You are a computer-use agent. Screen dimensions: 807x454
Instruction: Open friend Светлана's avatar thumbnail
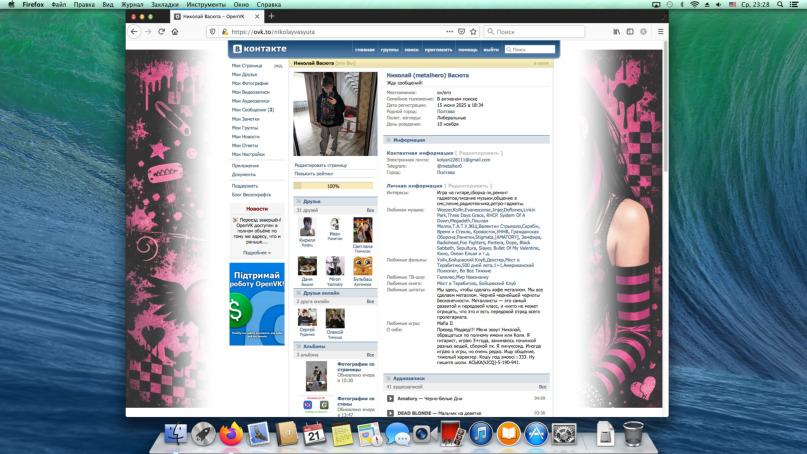362,230
